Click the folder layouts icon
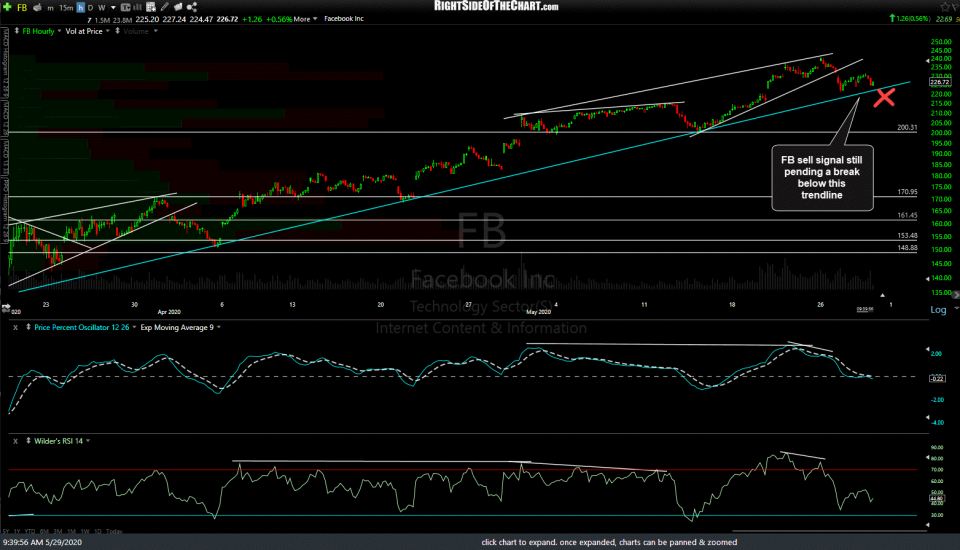The width and height of the screenshot is (960, 550). coord(178,7)
